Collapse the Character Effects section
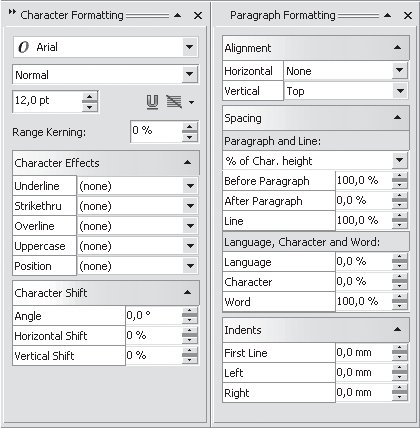Viewport: 420px width, 428px height. [188, 163]
